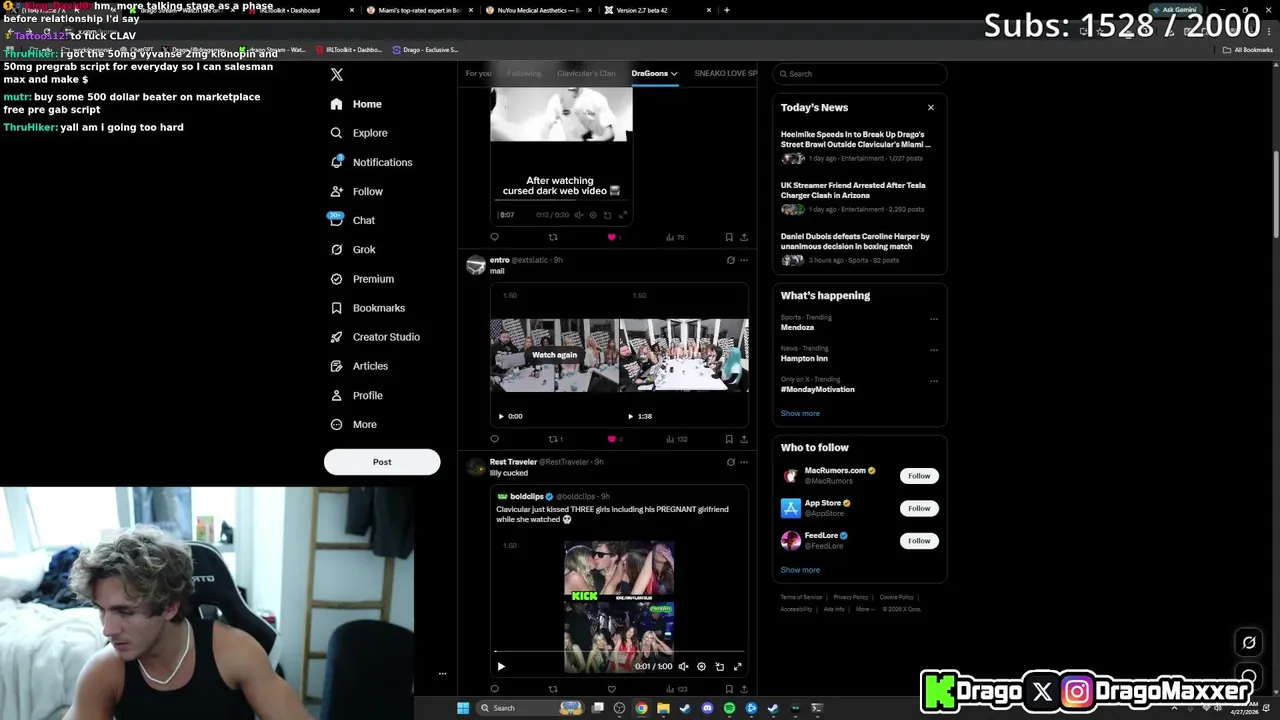Screen dimensions: 1280x720
Task: Click the Post button
Action: click(x=382, y=462)
